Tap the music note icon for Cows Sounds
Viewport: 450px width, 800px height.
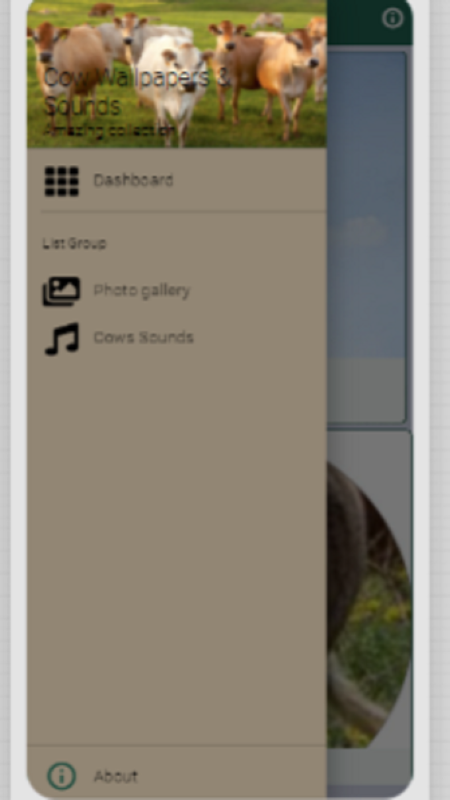click(x=62, y=338)
